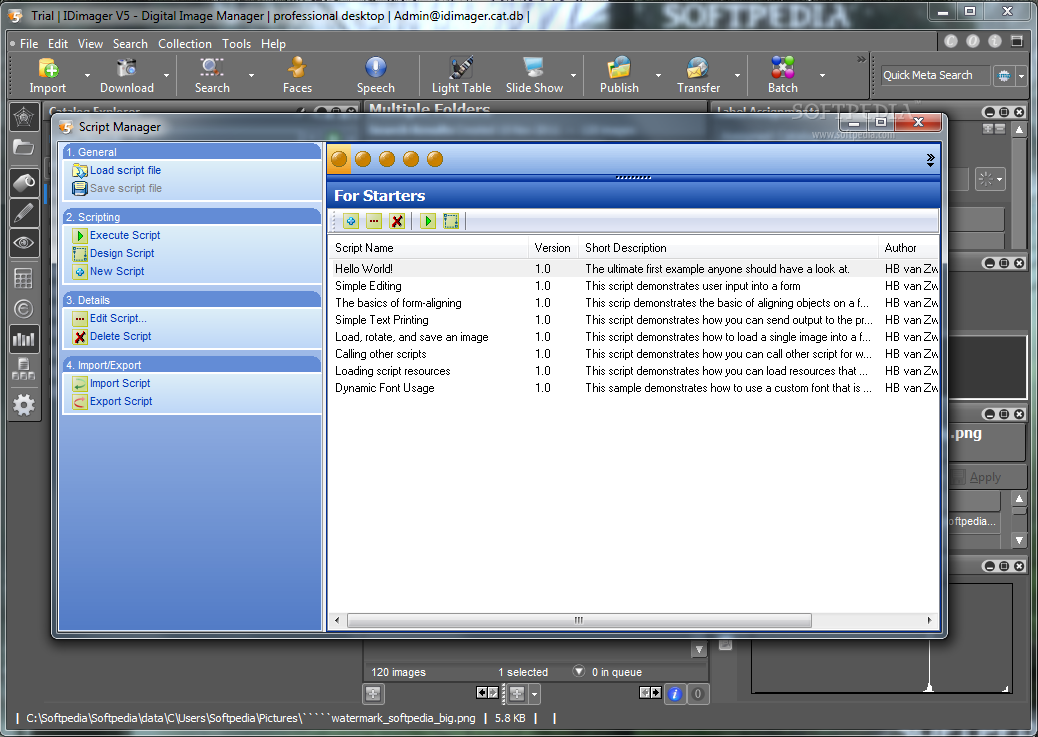
Task: Open Slide Show dropdown arrow
Action: coord(573,75)
